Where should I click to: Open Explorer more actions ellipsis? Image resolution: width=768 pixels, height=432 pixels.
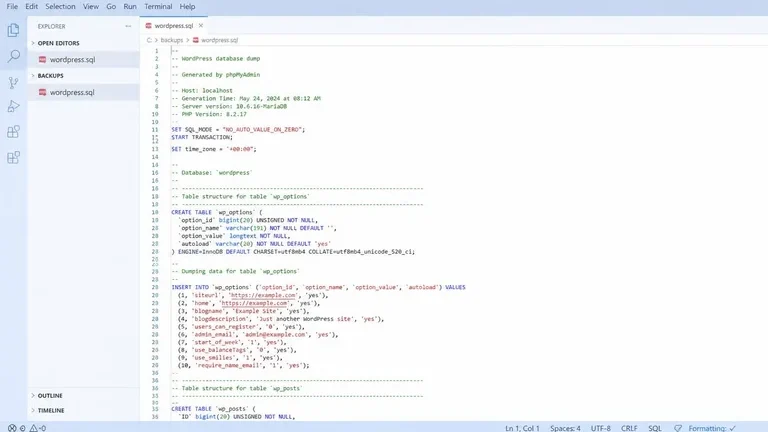128,26
